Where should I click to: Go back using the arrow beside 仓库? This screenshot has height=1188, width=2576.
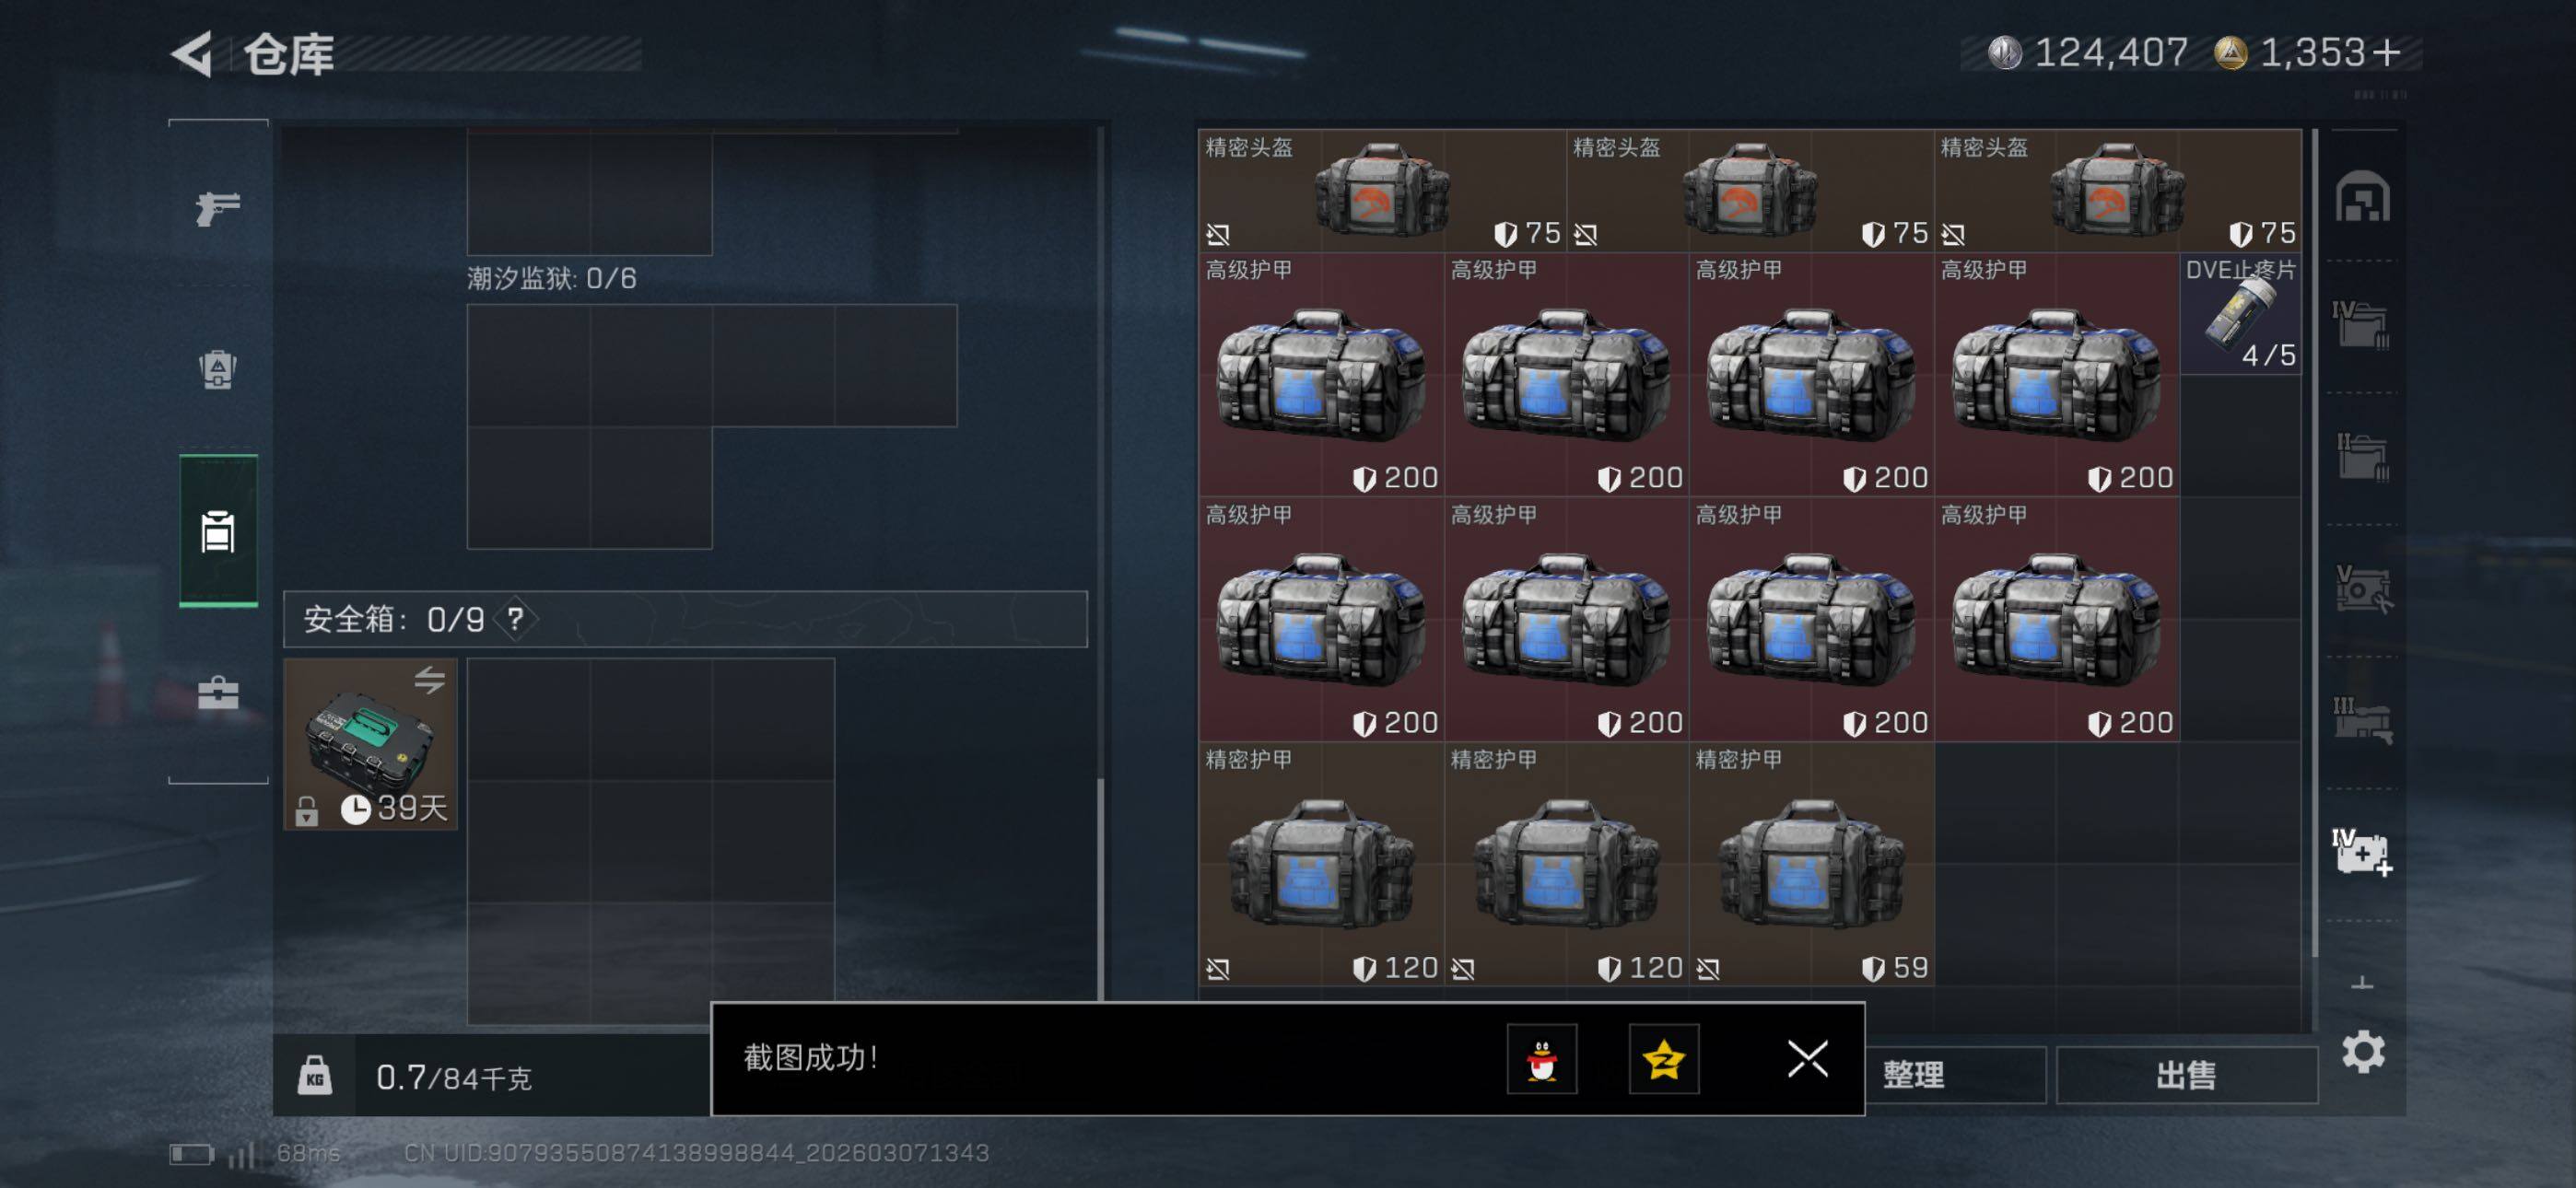click(x=192, y=54)
